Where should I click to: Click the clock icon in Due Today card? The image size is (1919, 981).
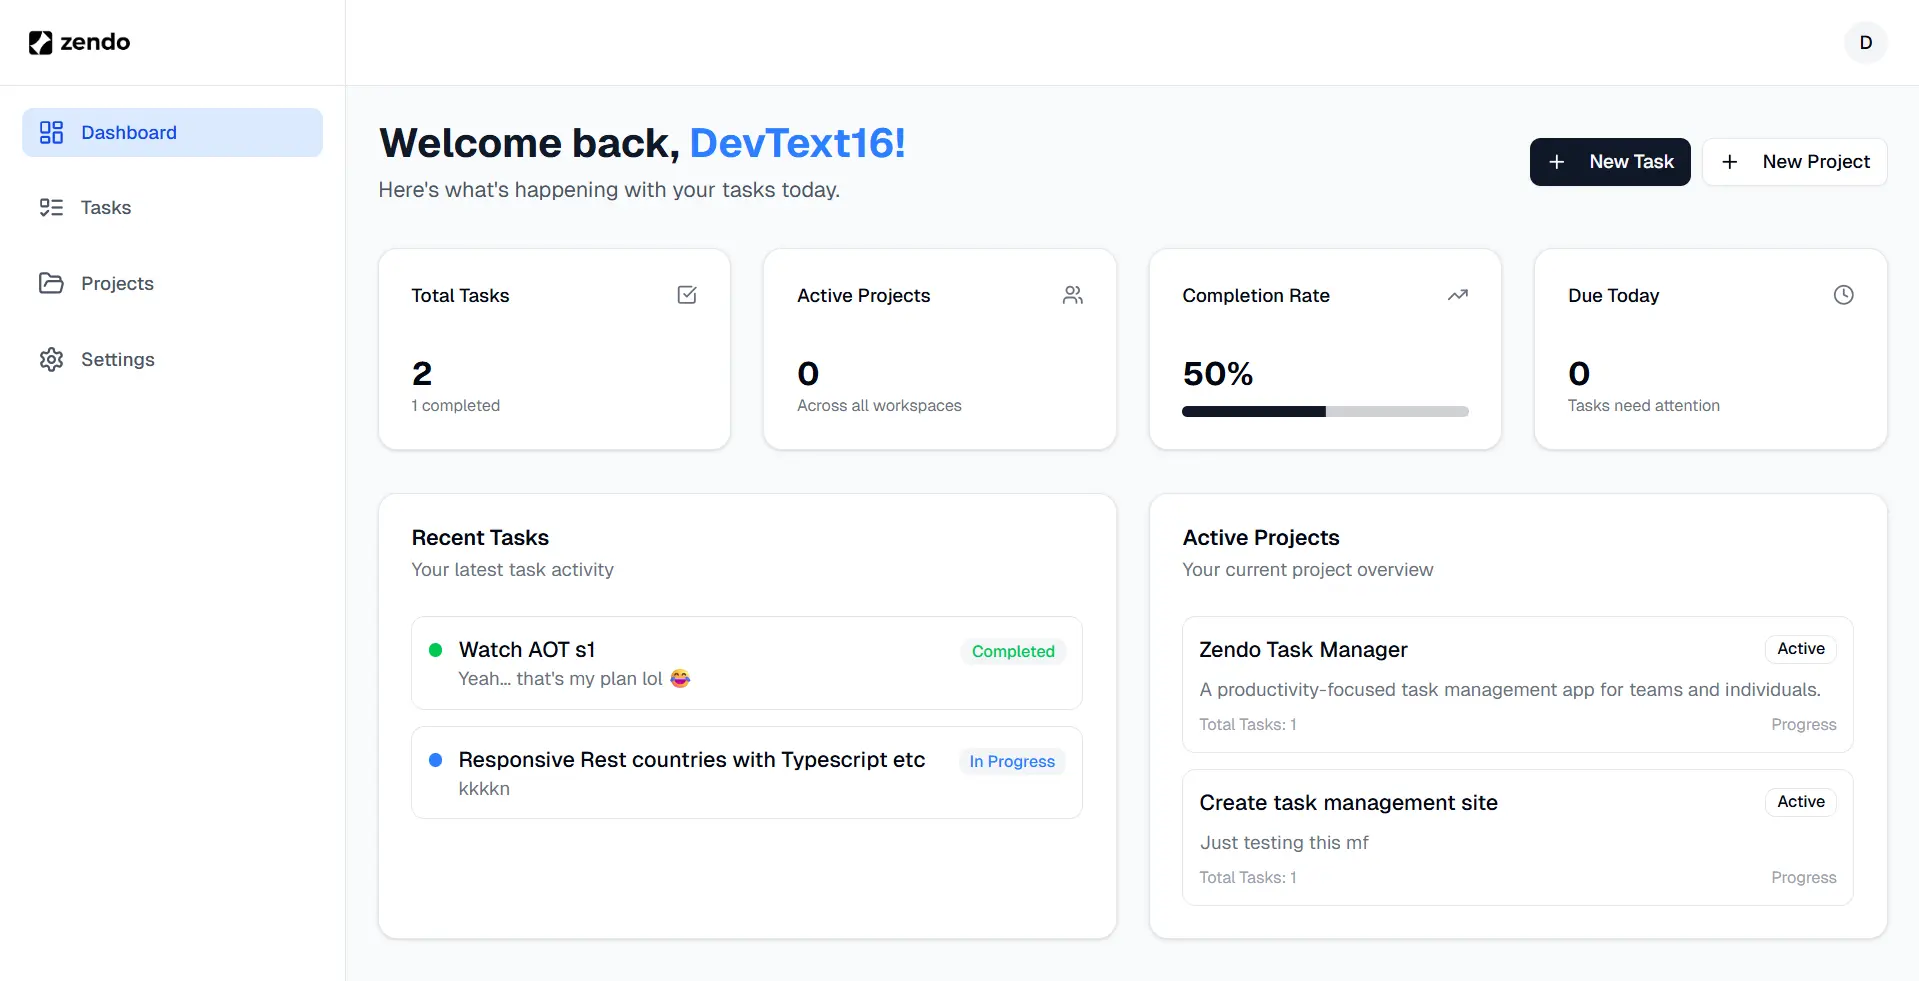(1843, 295)
